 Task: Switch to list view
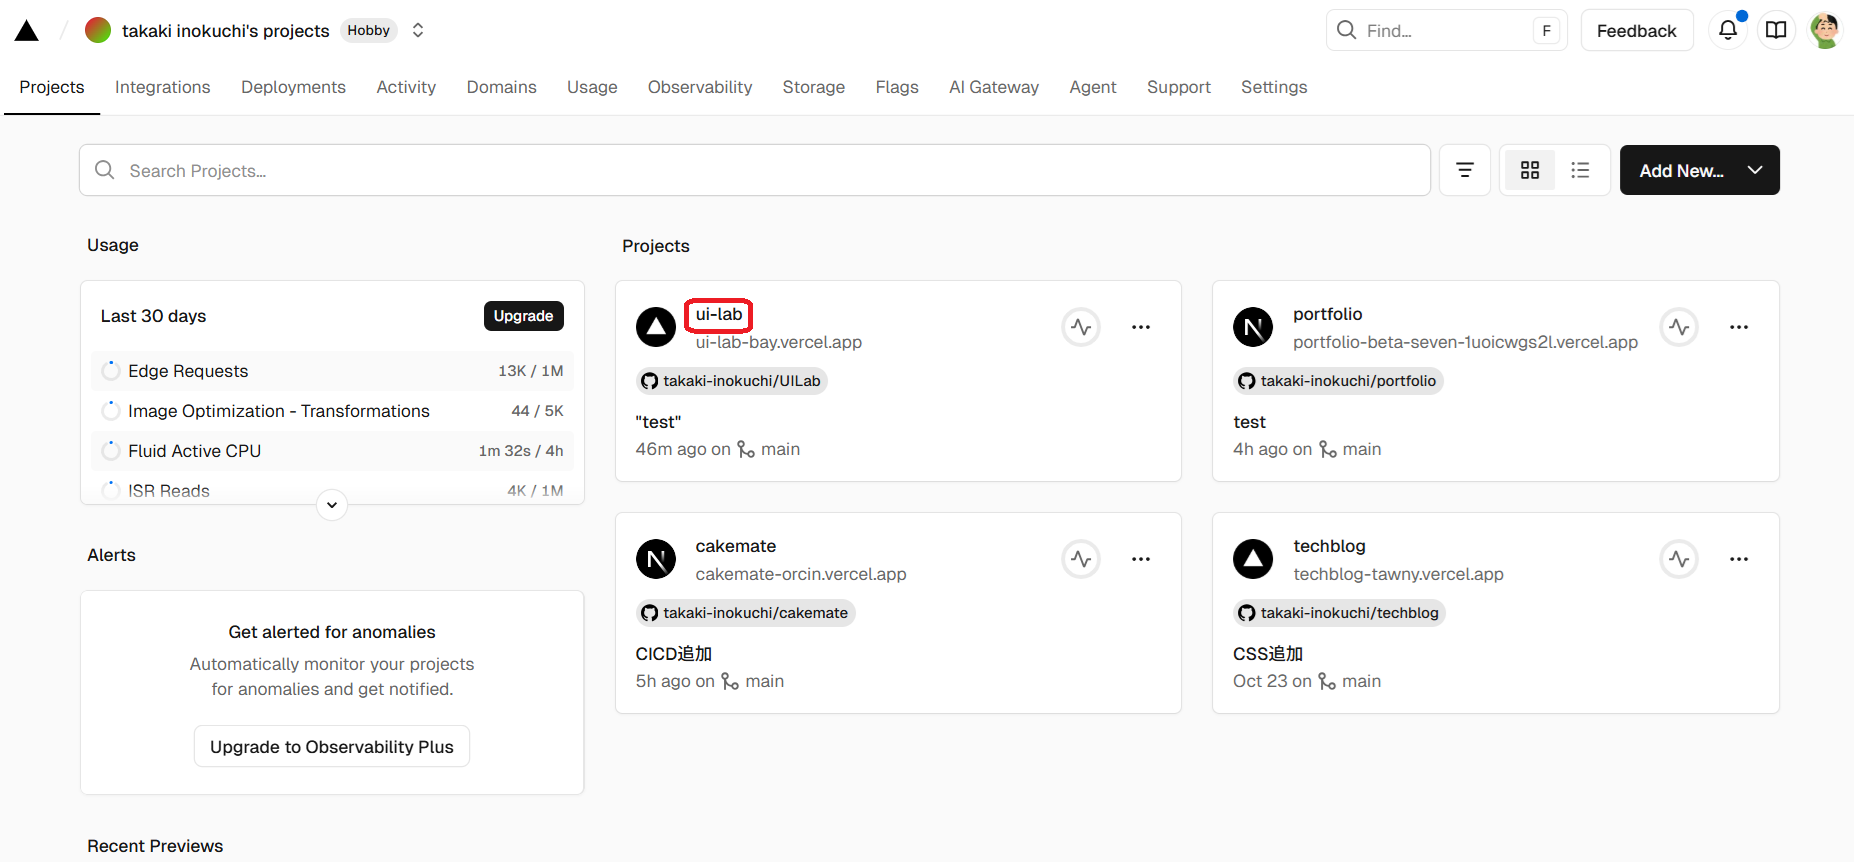1580,170
